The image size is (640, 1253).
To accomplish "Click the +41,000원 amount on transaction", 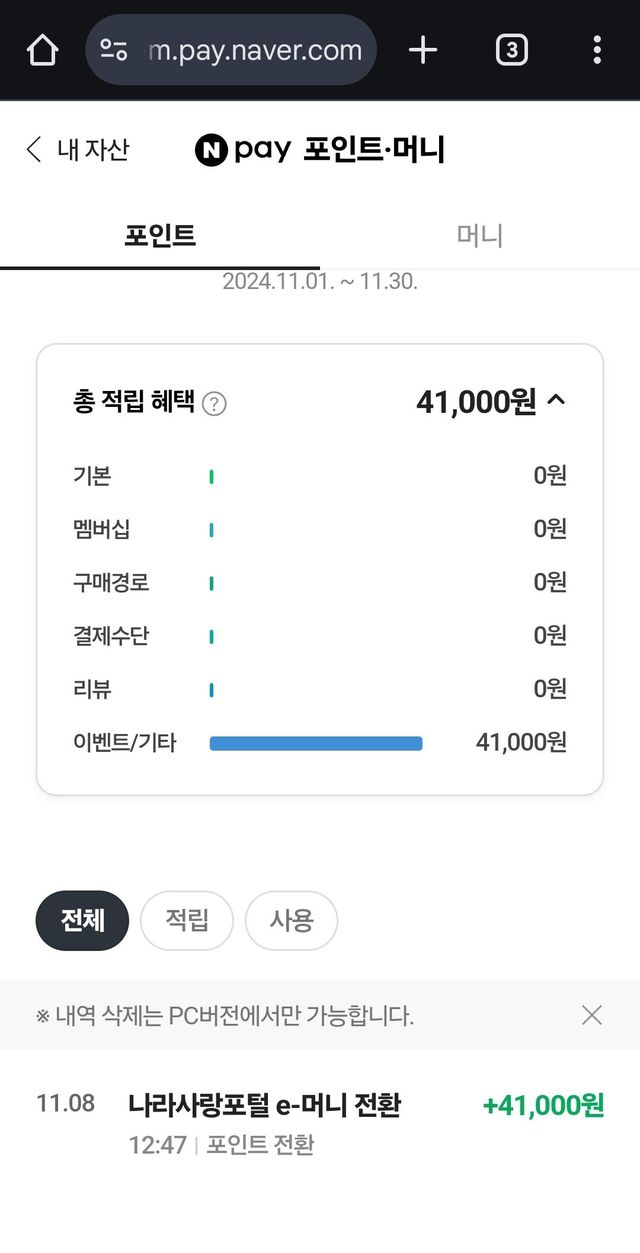I will tap(543, 1105).
